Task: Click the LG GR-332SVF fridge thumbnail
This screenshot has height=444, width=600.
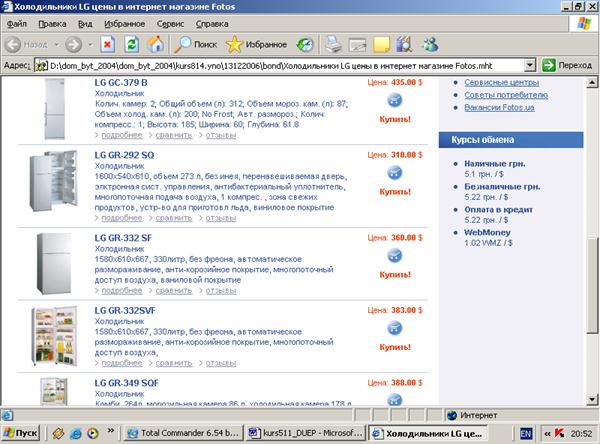Action: click(x=54, y=336)
